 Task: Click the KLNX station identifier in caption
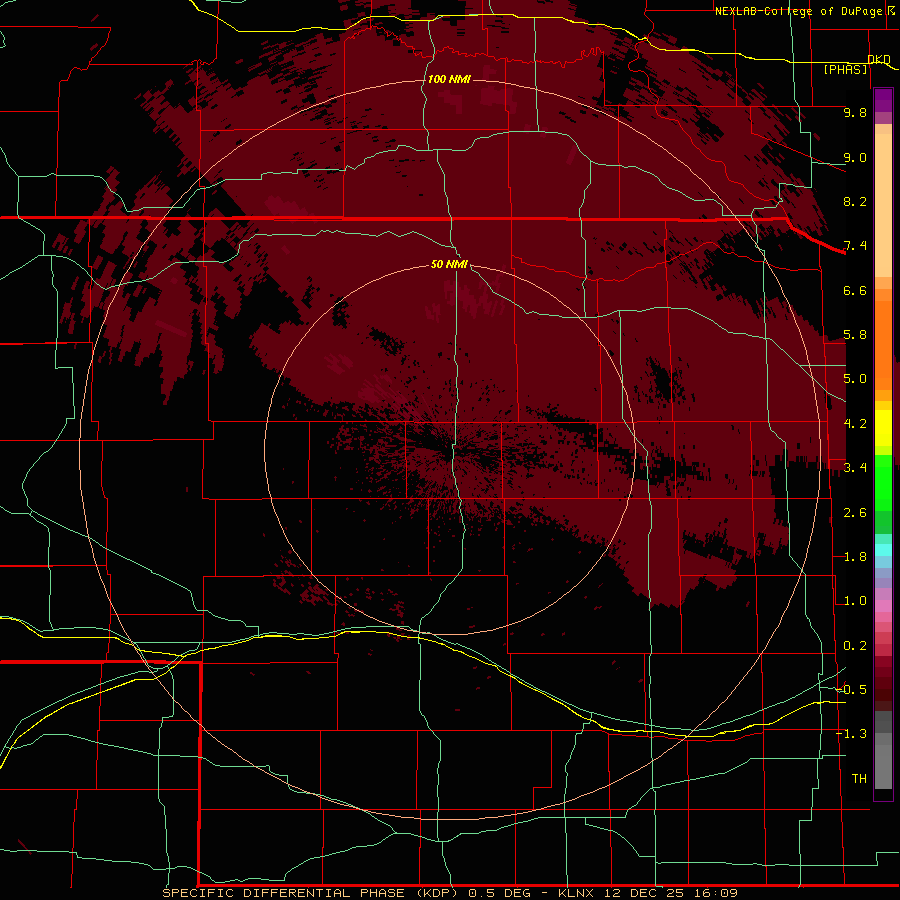576,893
